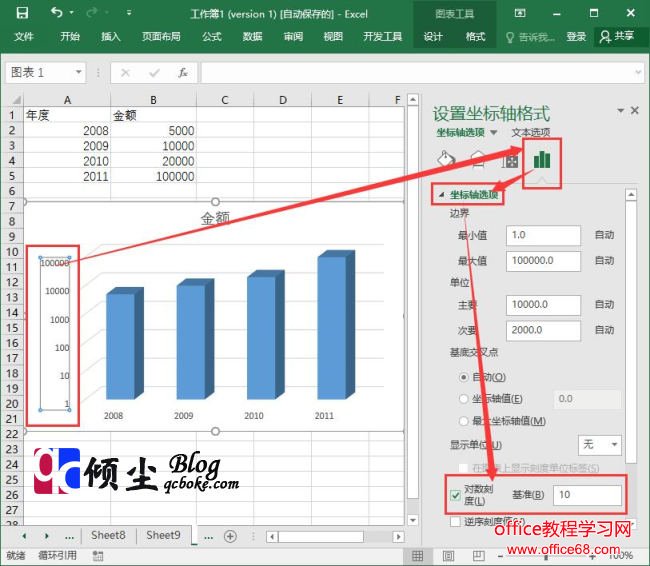Click the 登录 sign-in link
This screenshot has width=650, height=566.
[x=576, y=36]
